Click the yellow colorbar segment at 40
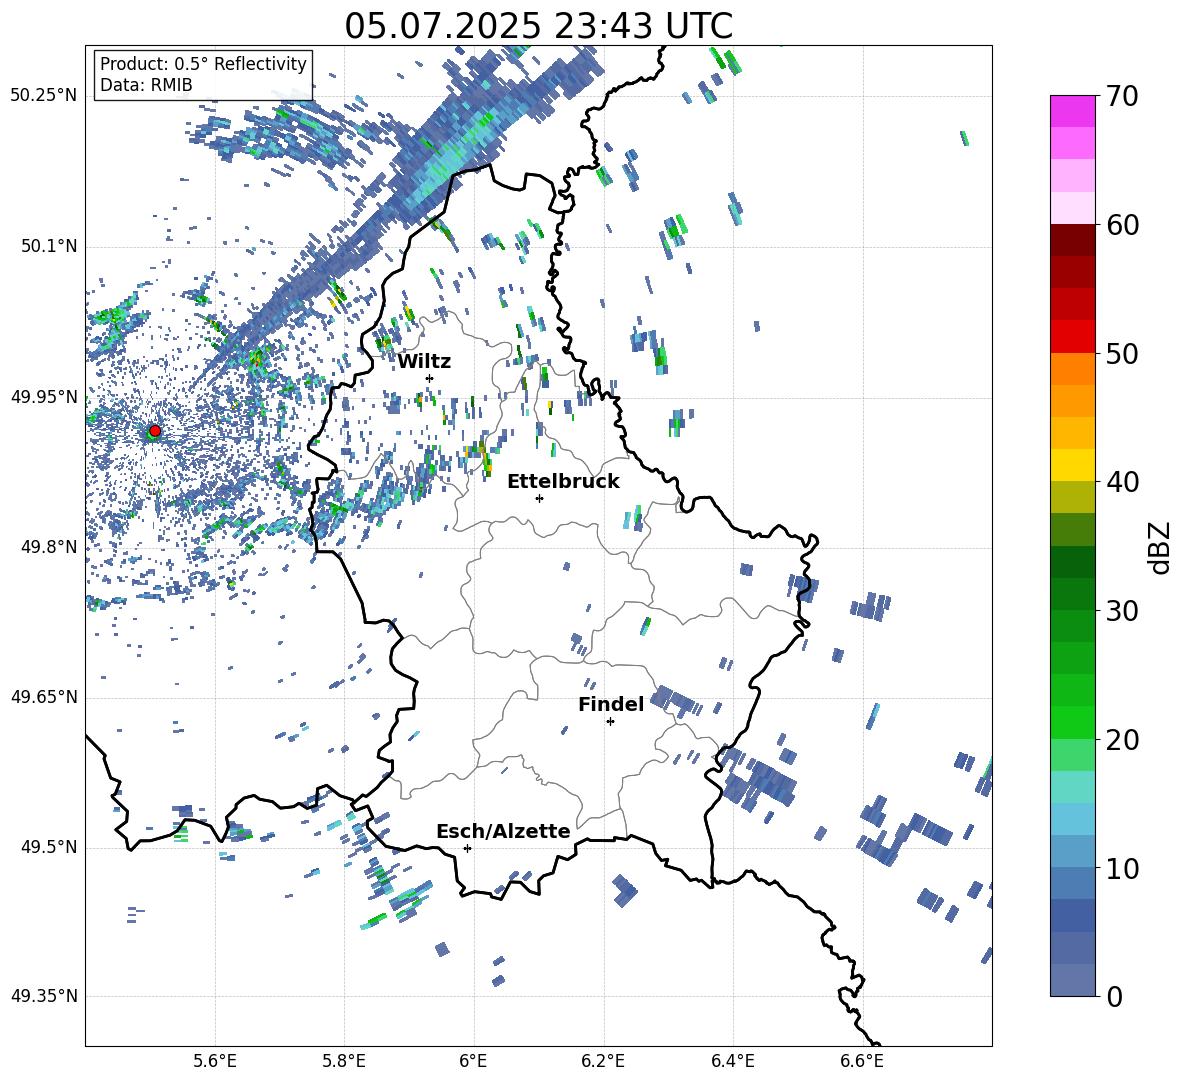 (x=1072, y=465)
